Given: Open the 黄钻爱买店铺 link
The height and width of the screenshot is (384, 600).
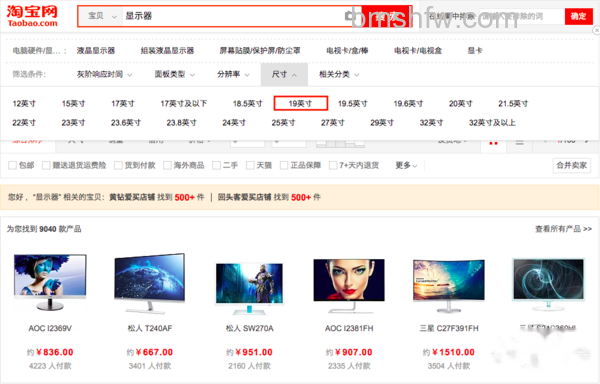Looking at the screenshot, I should pyautogui.click(x=132, y=197).
